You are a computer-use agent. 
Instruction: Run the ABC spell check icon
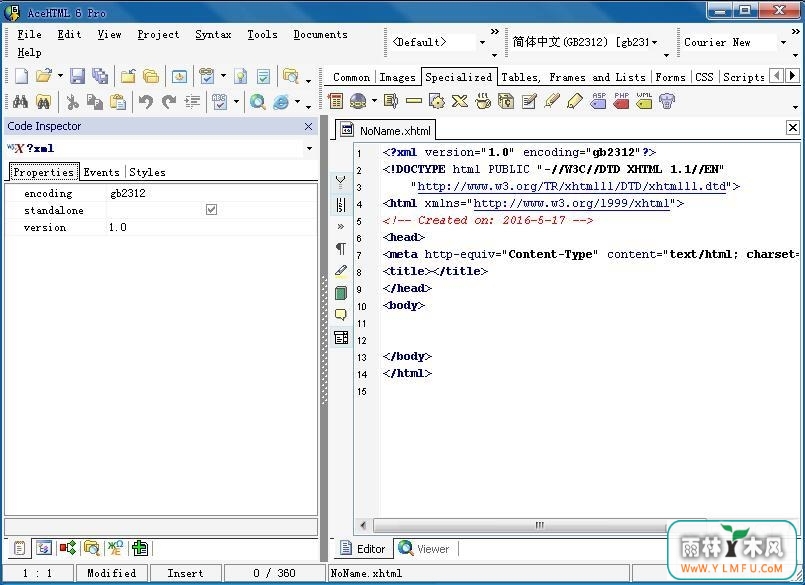point(220,102)
